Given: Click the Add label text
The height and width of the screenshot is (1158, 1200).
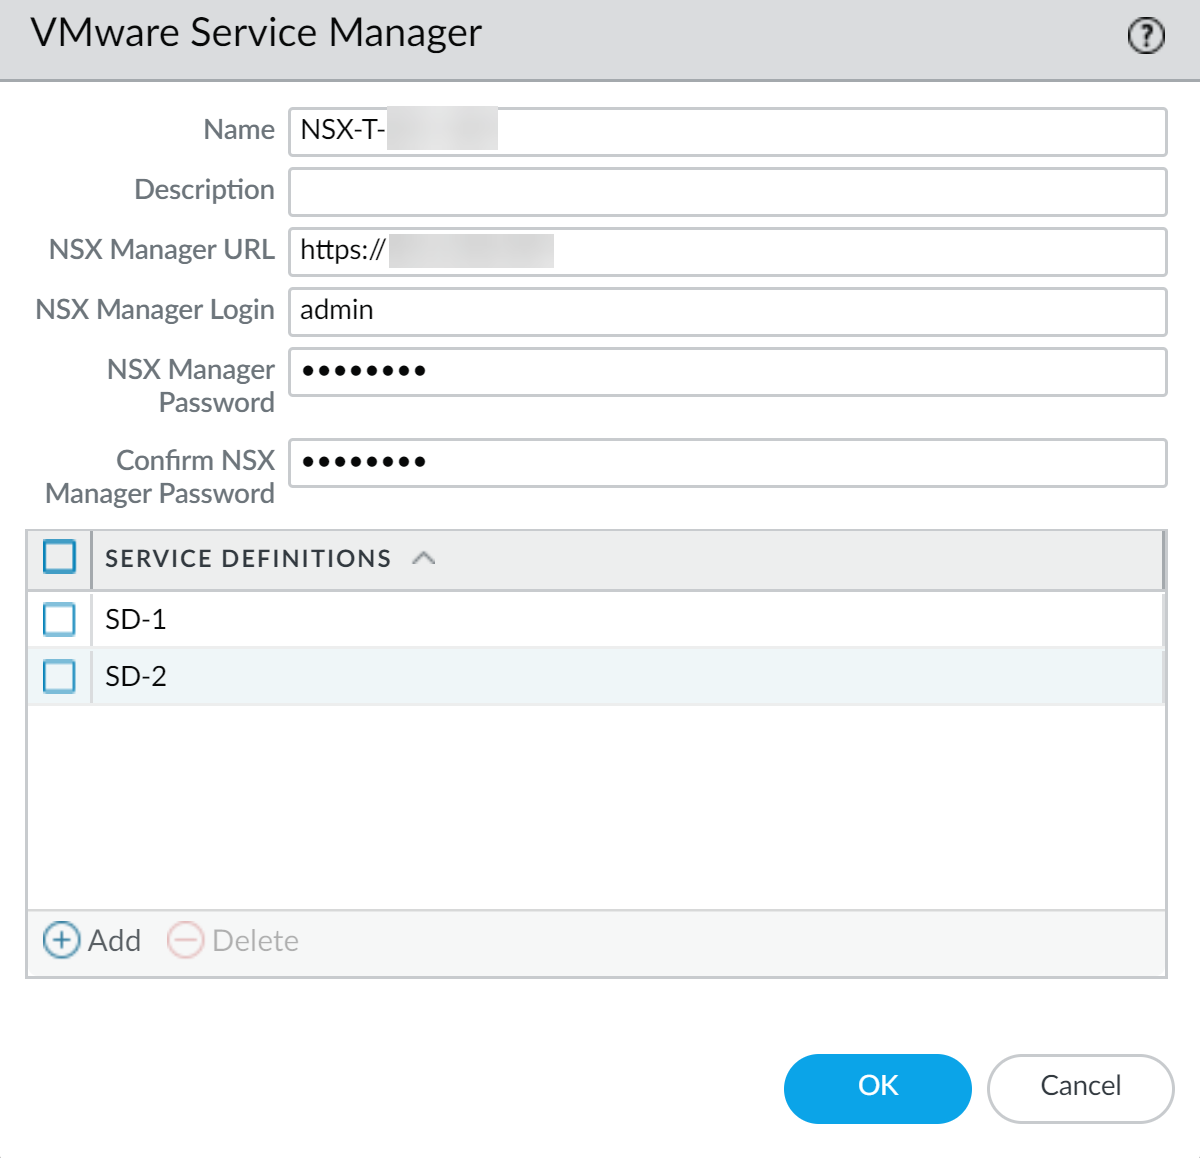Looking at the screenshot, I should click(115, 941).
